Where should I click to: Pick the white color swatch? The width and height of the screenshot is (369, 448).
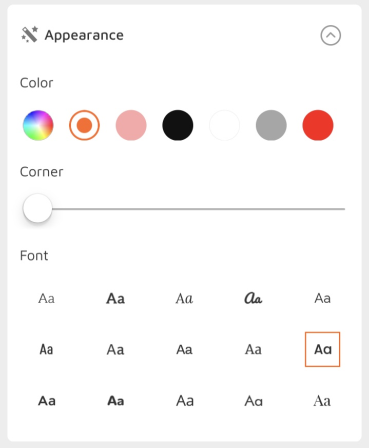pos(224,125)
